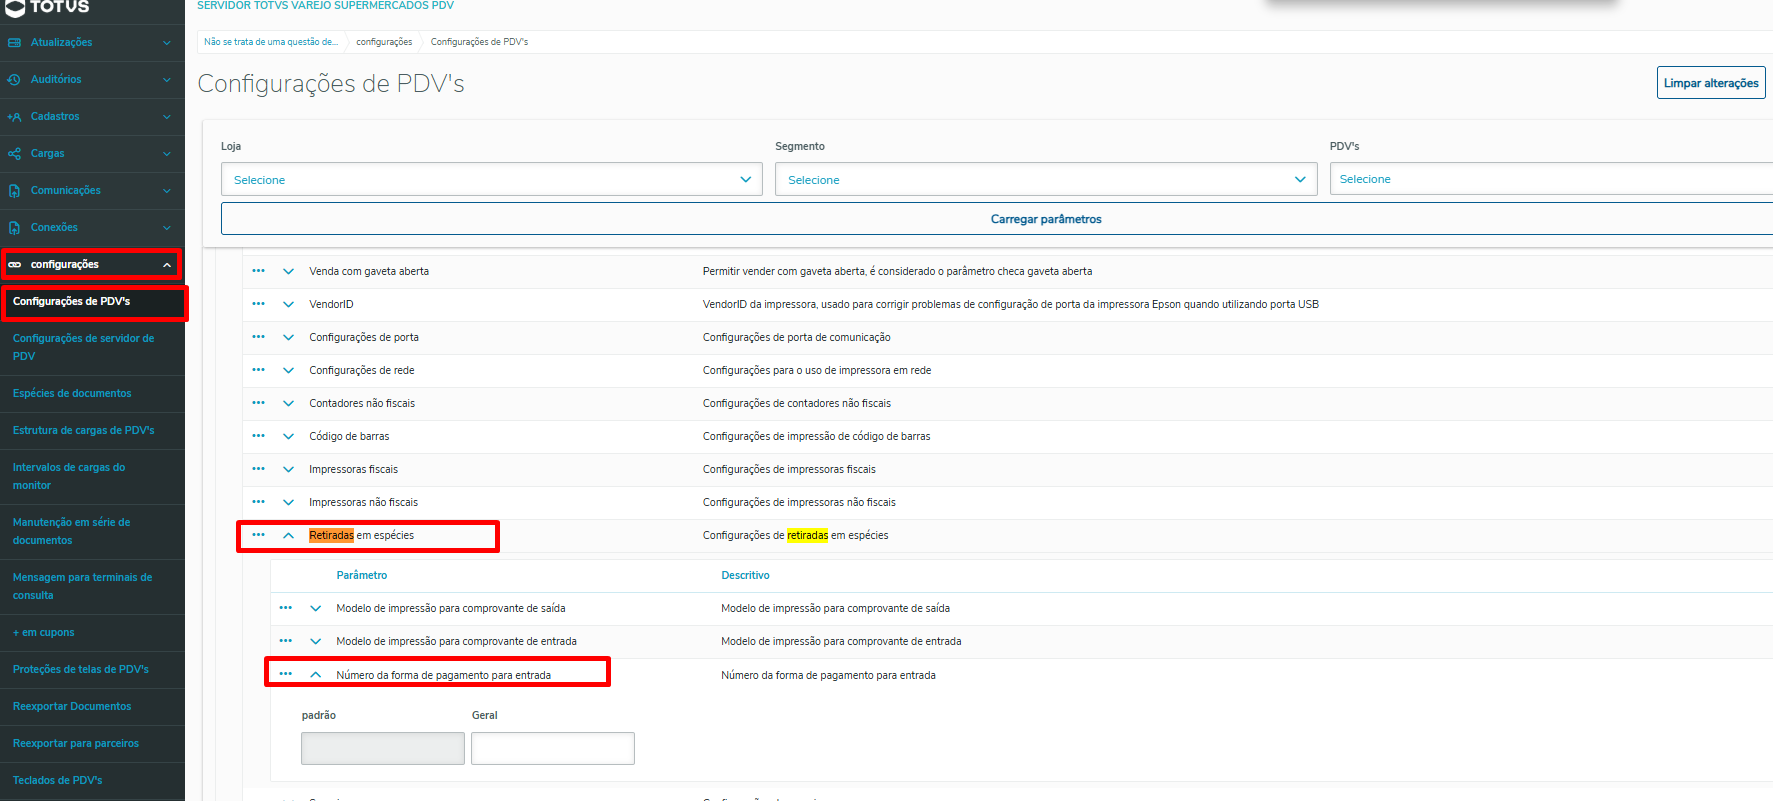This screenshot has height=801, width=1773.
Task: Open three-dot menu for Venda com gaveta aberta
Action: pyautogui.click(x=259, y=271)
